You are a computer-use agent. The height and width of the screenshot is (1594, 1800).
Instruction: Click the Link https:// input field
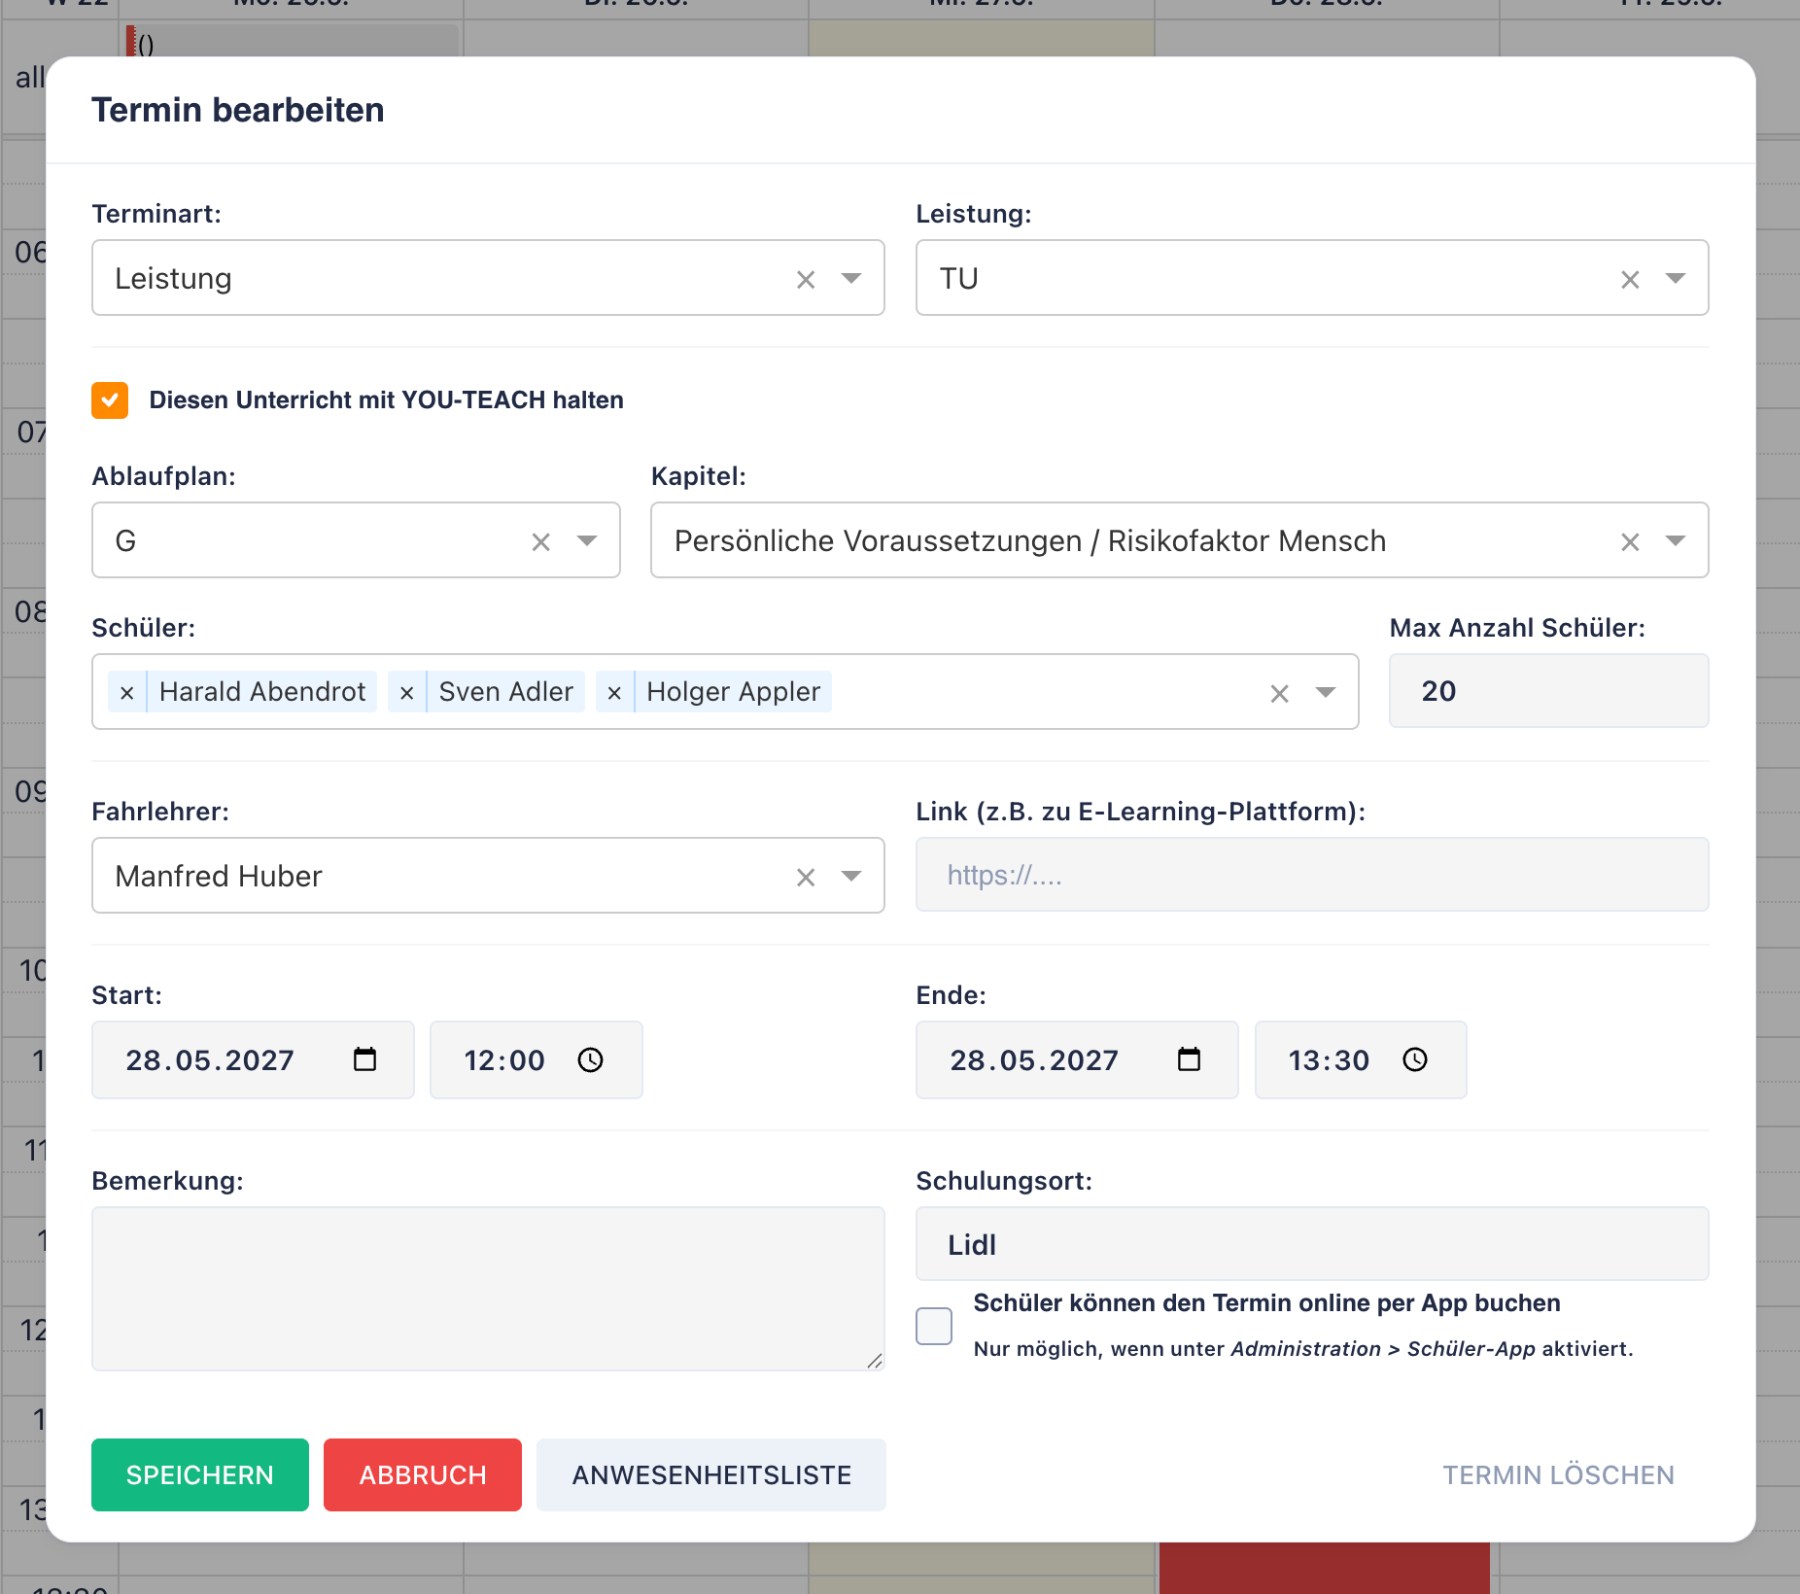coord(1312,875)
